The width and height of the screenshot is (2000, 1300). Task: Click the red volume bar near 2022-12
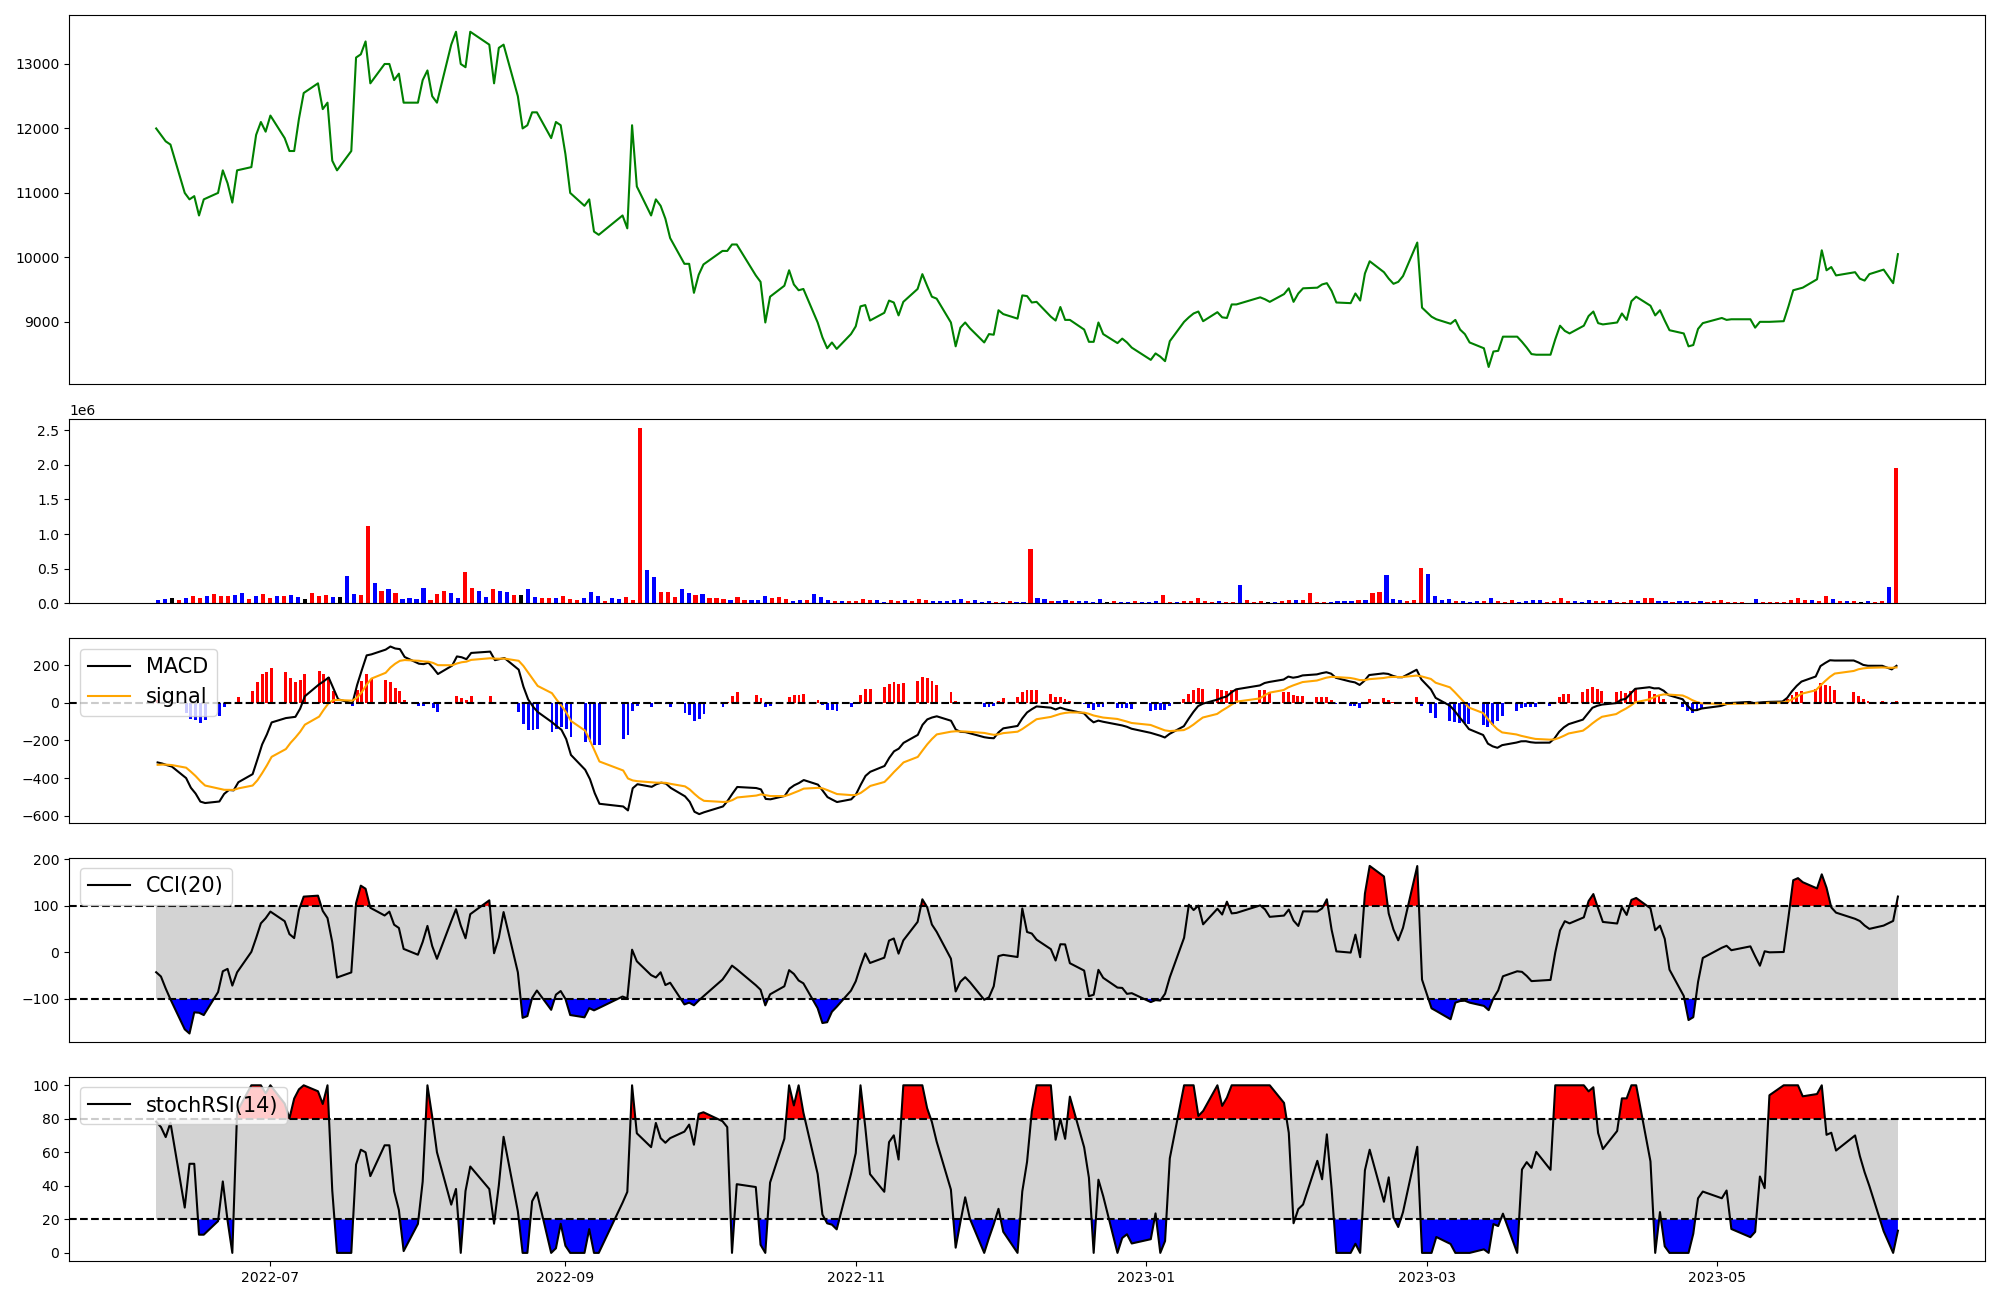click(x=1030, y=576)
